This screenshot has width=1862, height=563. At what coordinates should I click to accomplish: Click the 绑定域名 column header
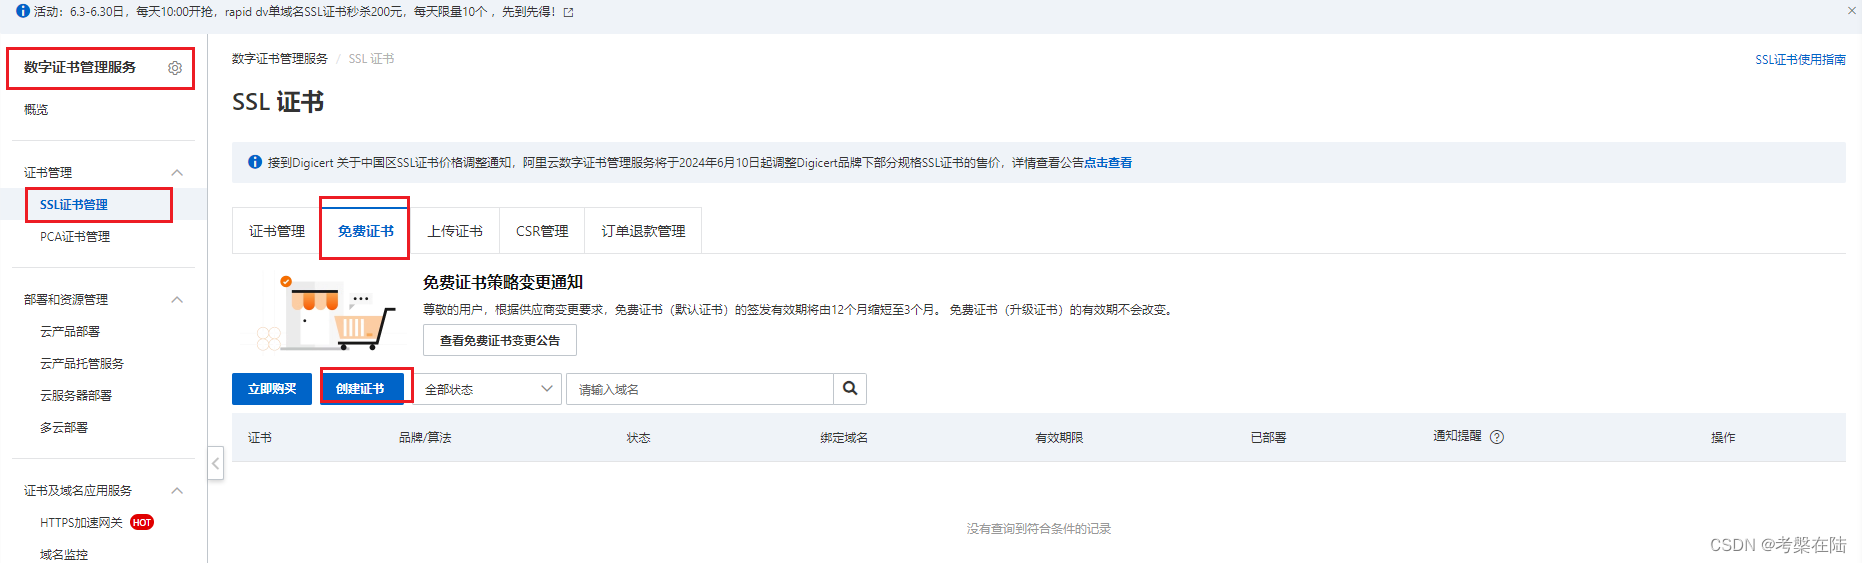coord(844,438)
